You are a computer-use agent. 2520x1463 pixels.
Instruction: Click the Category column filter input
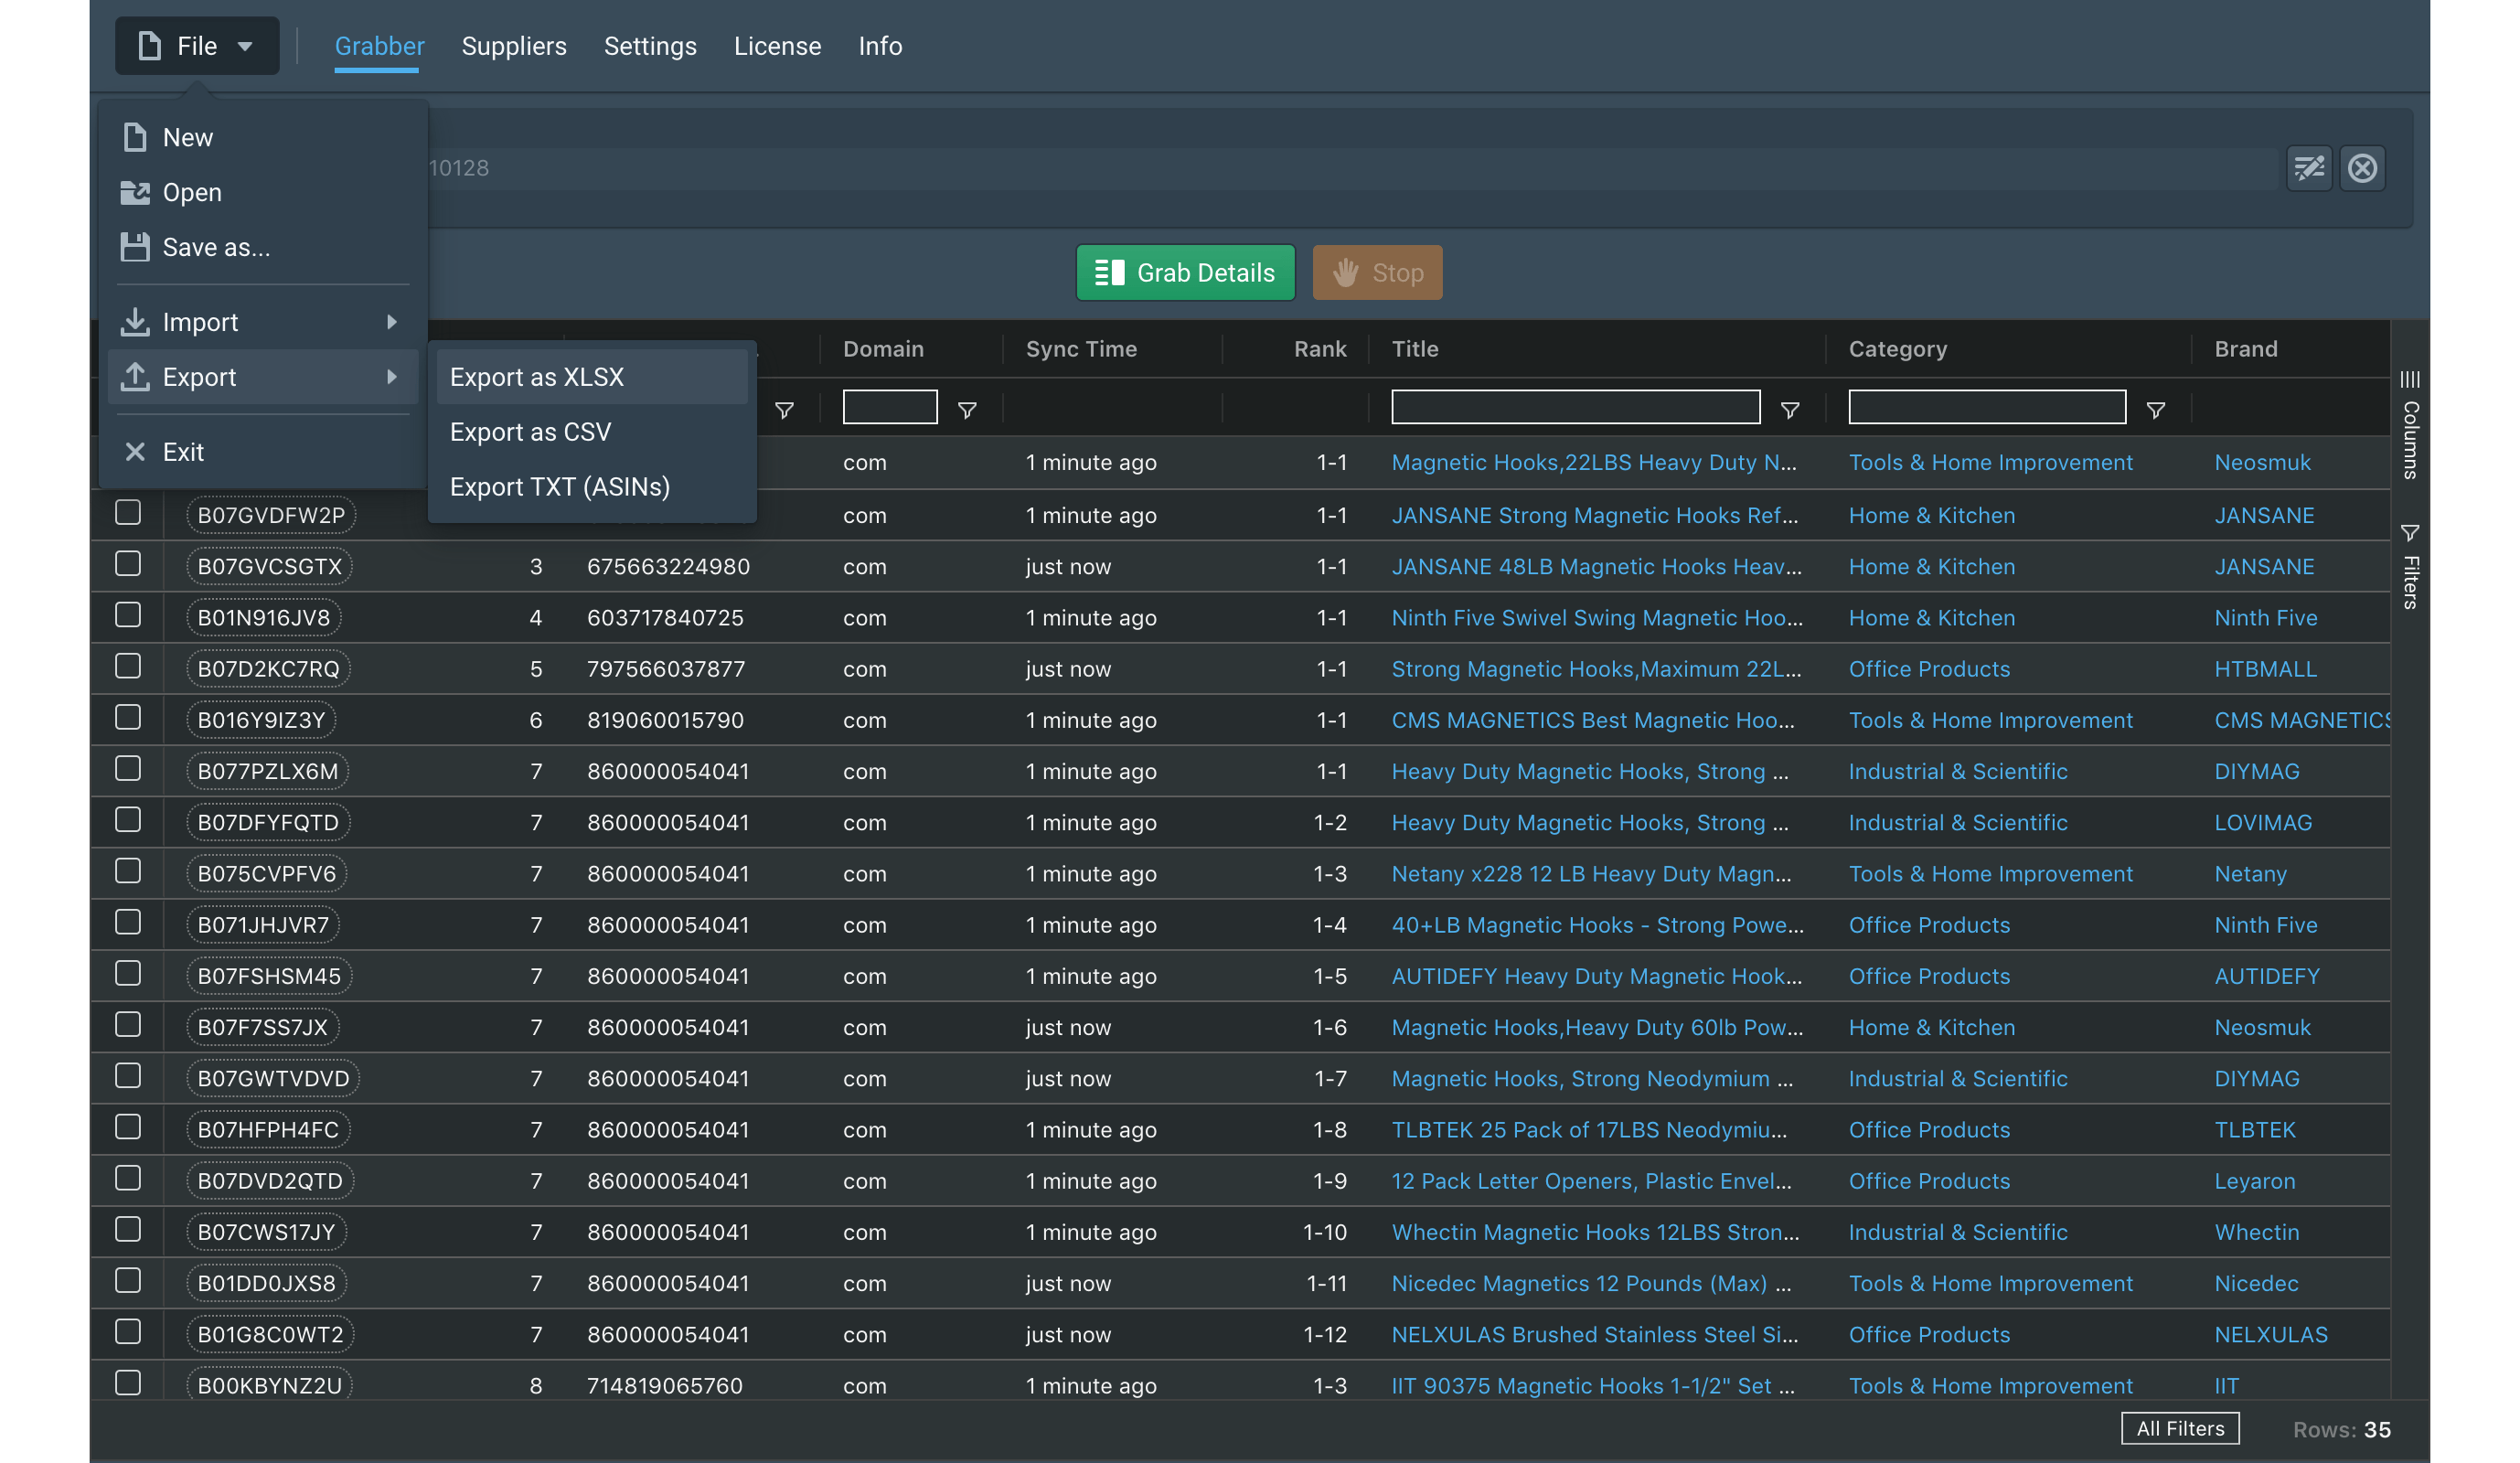click(x=1987, y=407)
